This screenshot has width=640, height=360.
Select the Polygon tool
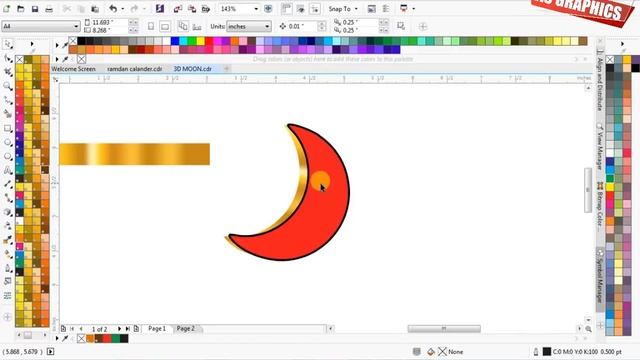pos(8,156)
